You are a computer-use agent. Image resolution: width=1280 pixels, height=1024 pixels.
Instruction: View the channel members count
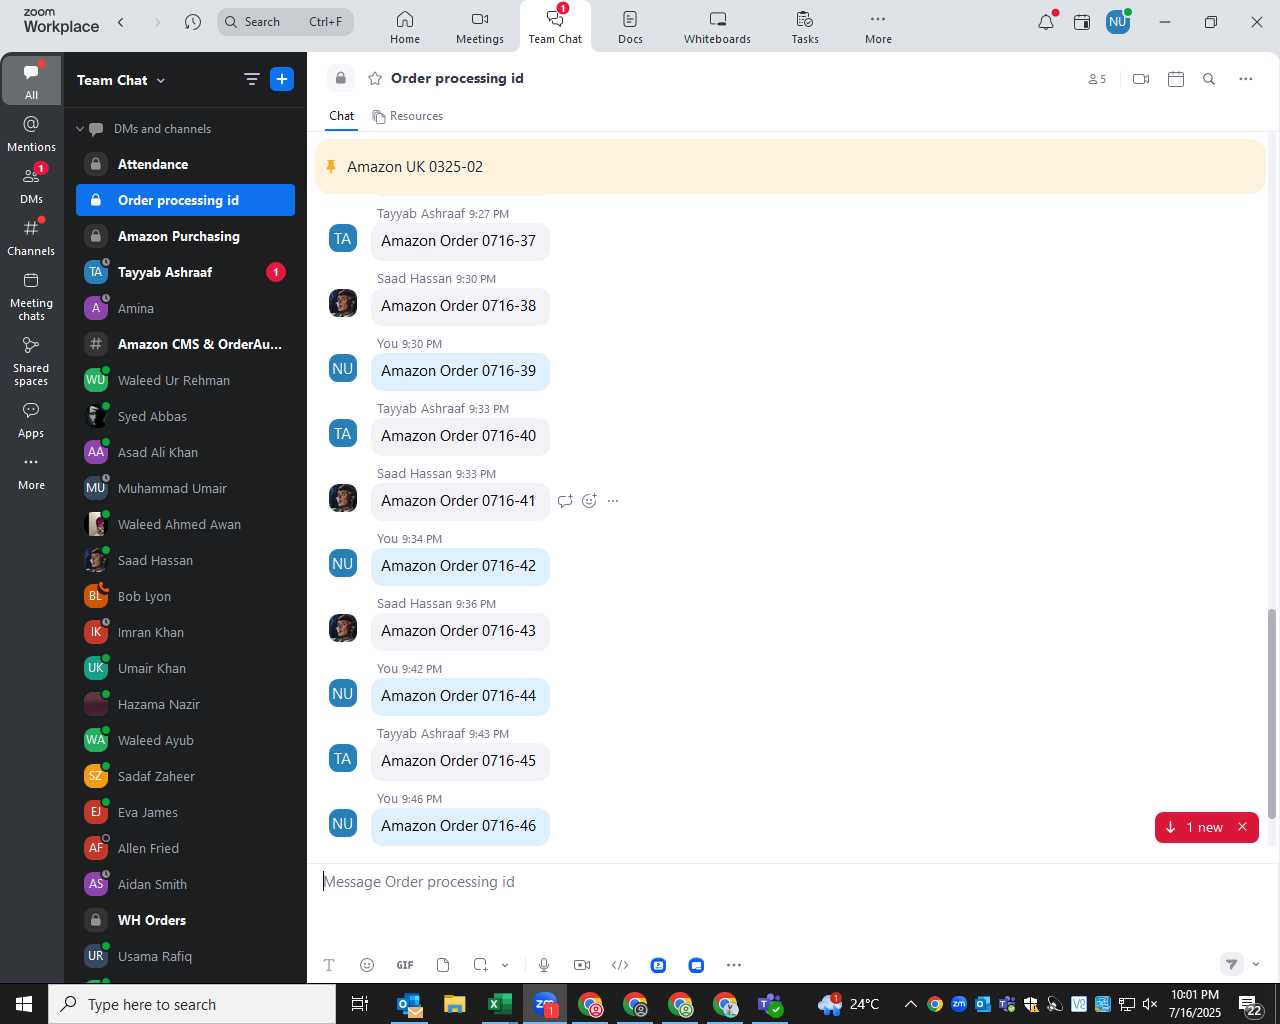[x=1097, y=79]
